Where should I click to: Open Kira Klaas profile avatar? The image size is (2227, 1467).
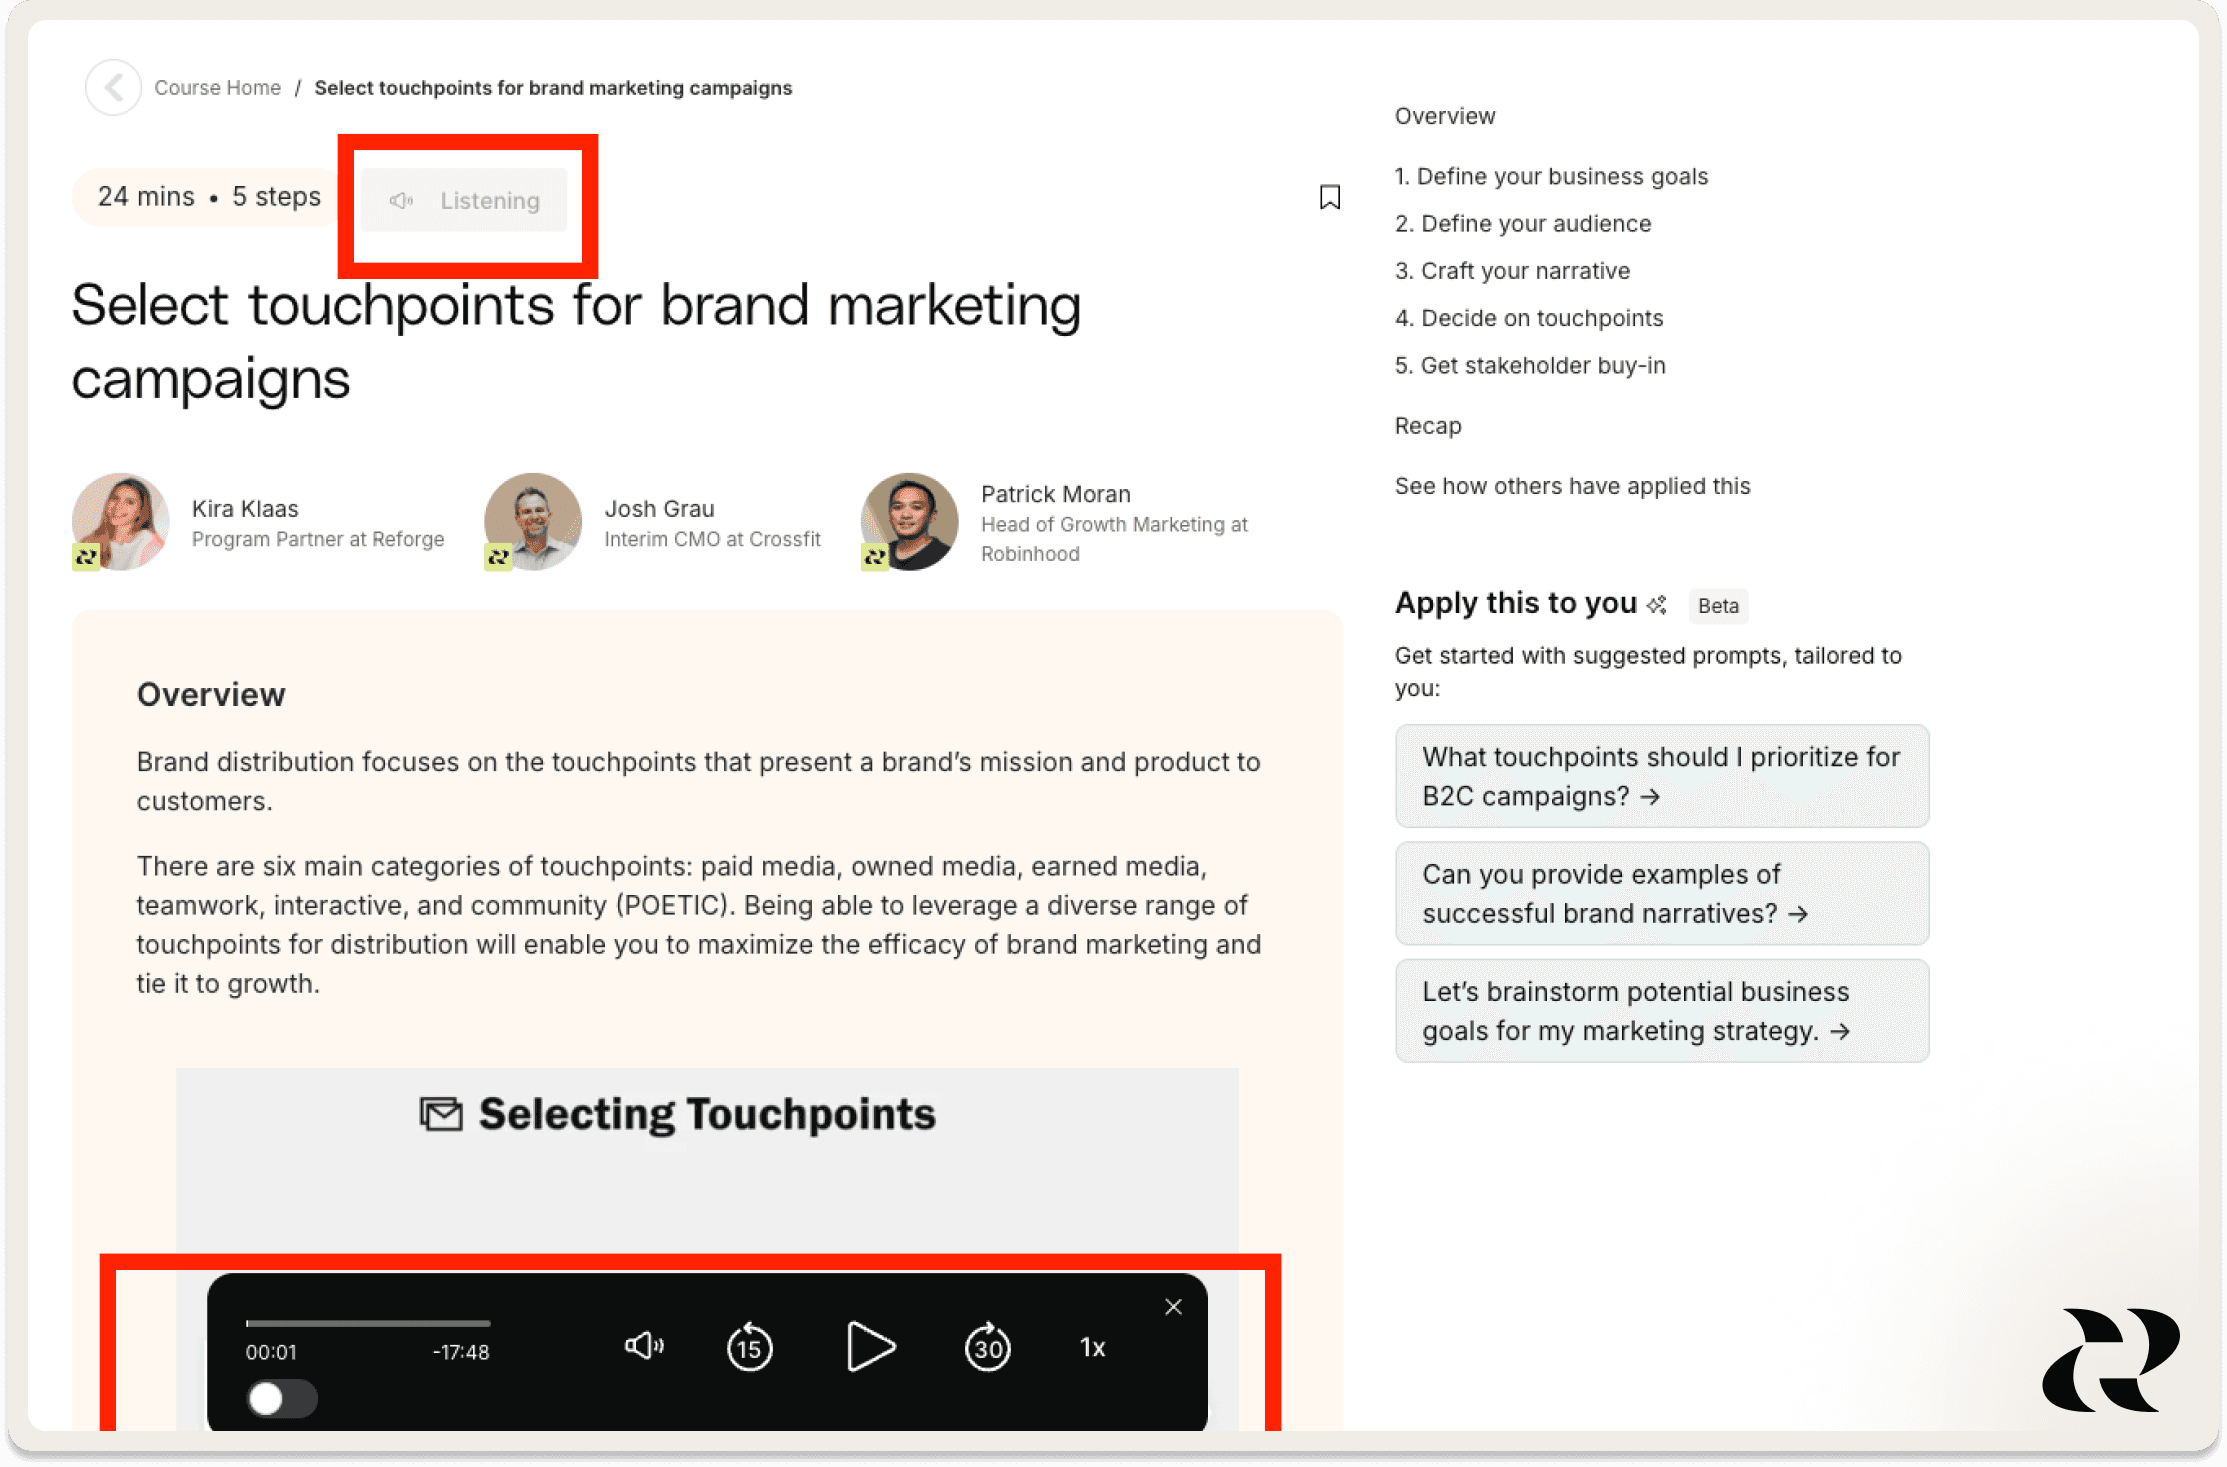pyautogui.click(x=120, y=522)
